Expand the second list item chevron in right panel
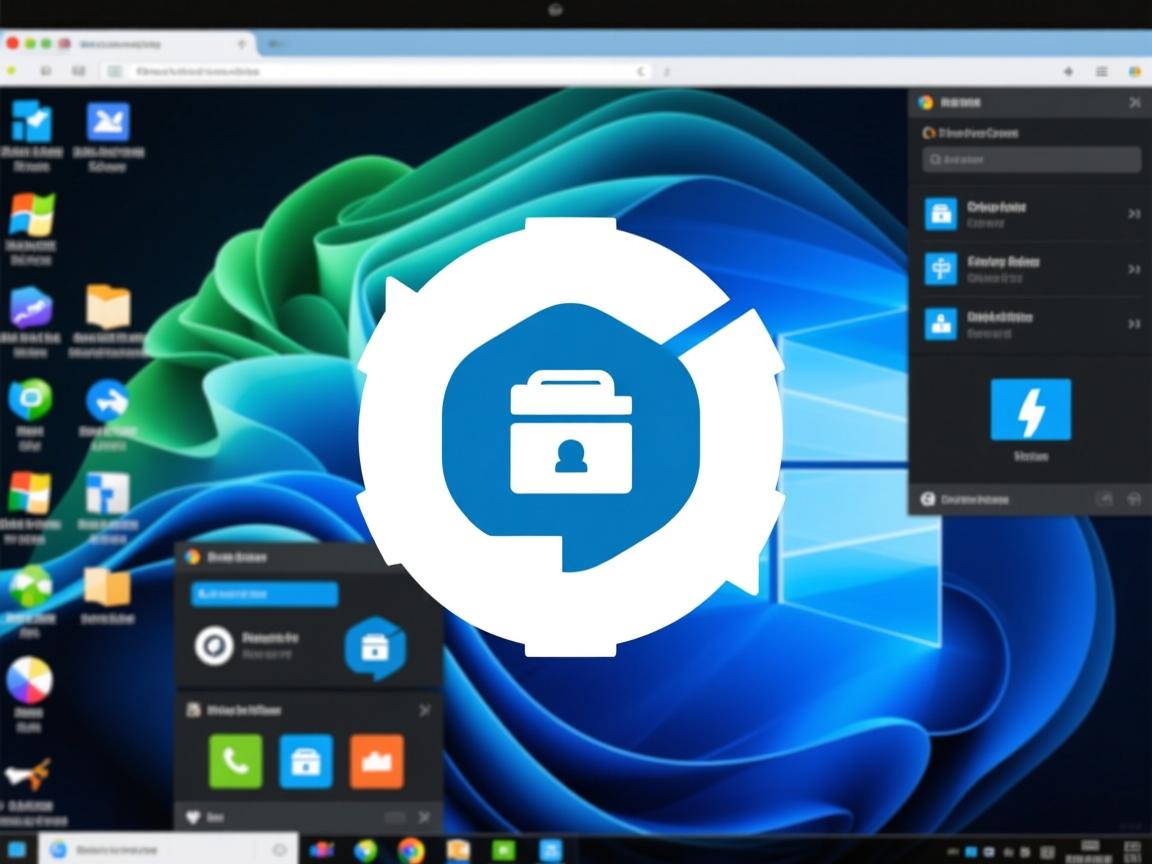Image resolution: width=1152 pixels, height=864 pixels. 1134,268
